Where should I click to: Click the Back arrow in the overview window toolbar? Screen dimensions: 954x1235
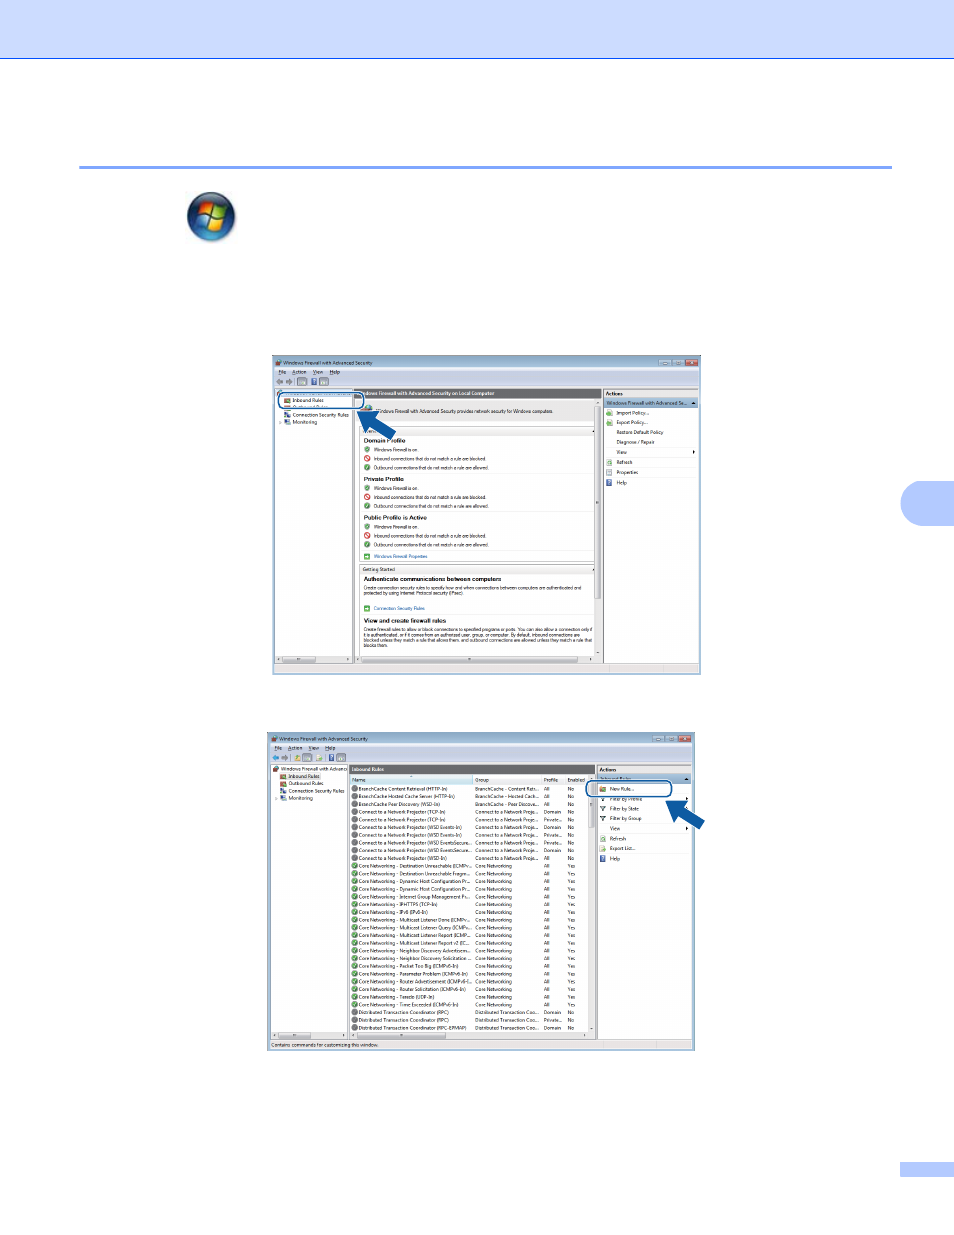click(280, 381)
